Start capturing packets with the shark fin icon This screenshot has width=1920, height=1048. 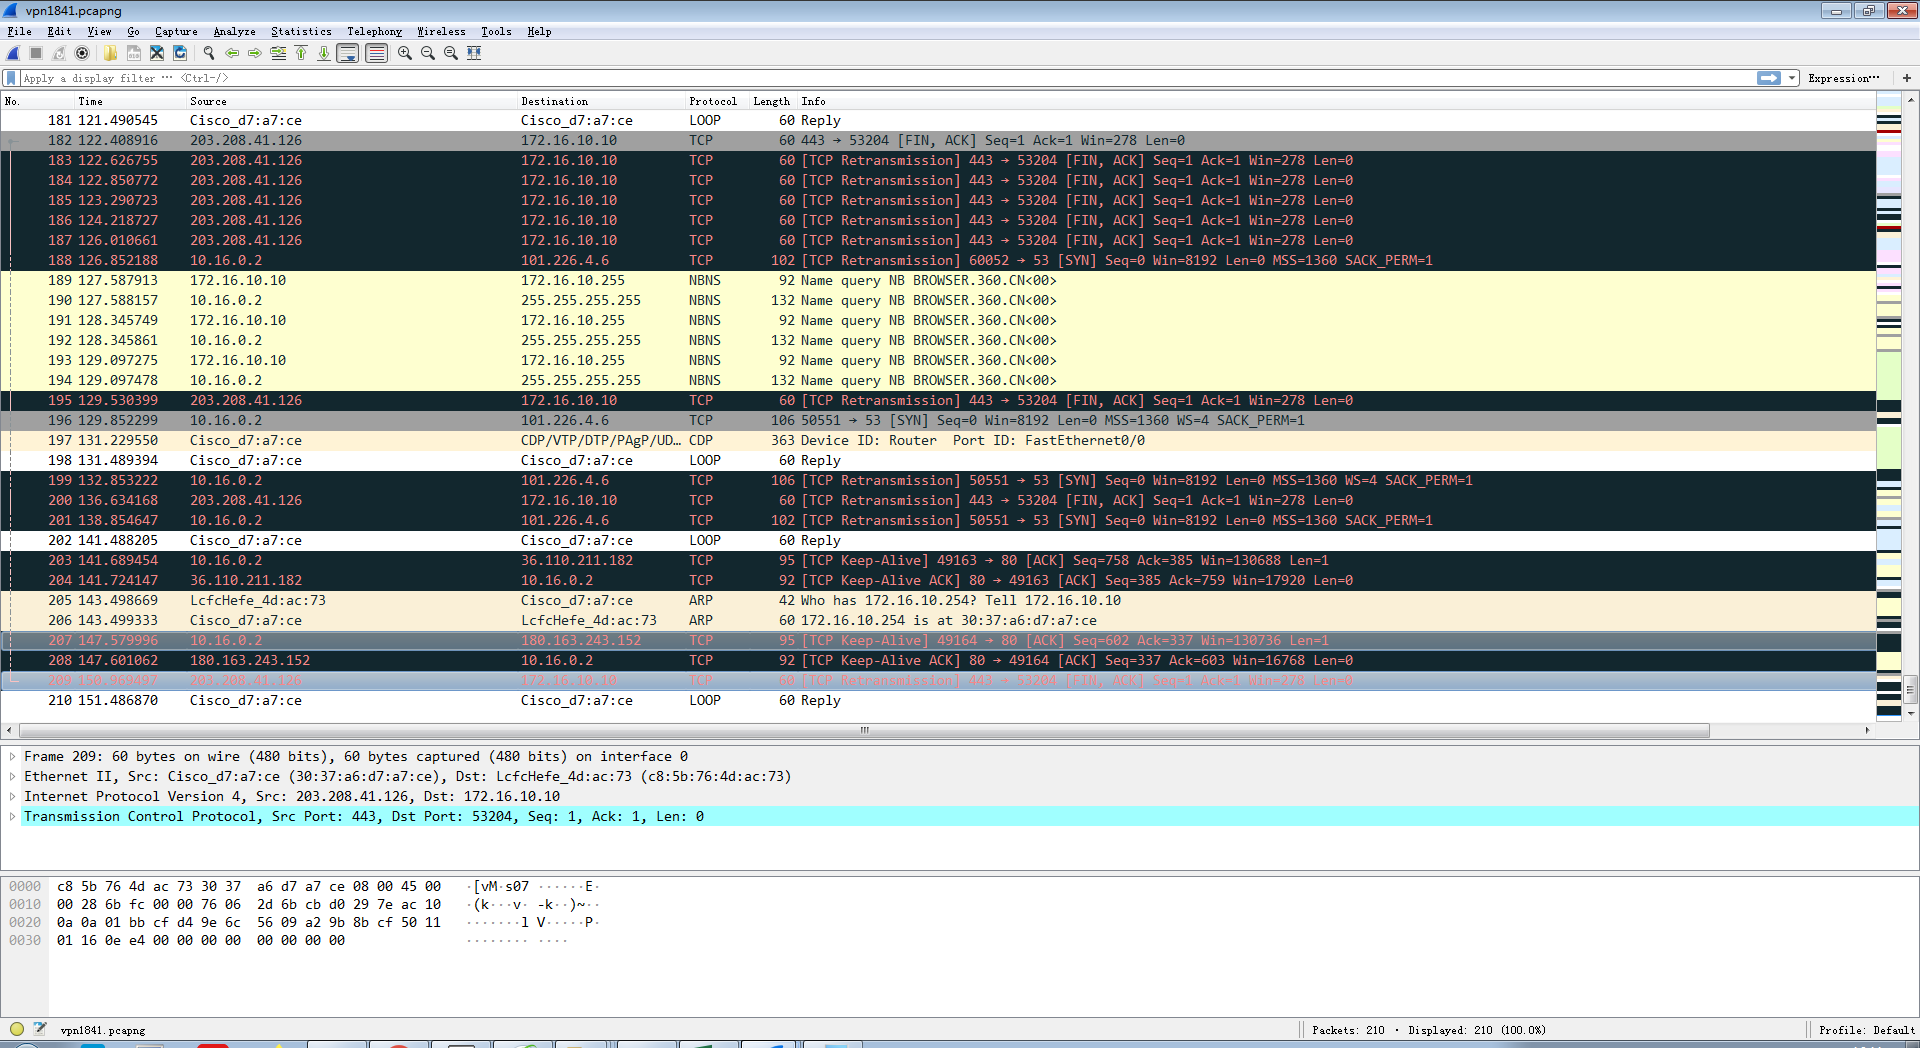click(13, 53)
